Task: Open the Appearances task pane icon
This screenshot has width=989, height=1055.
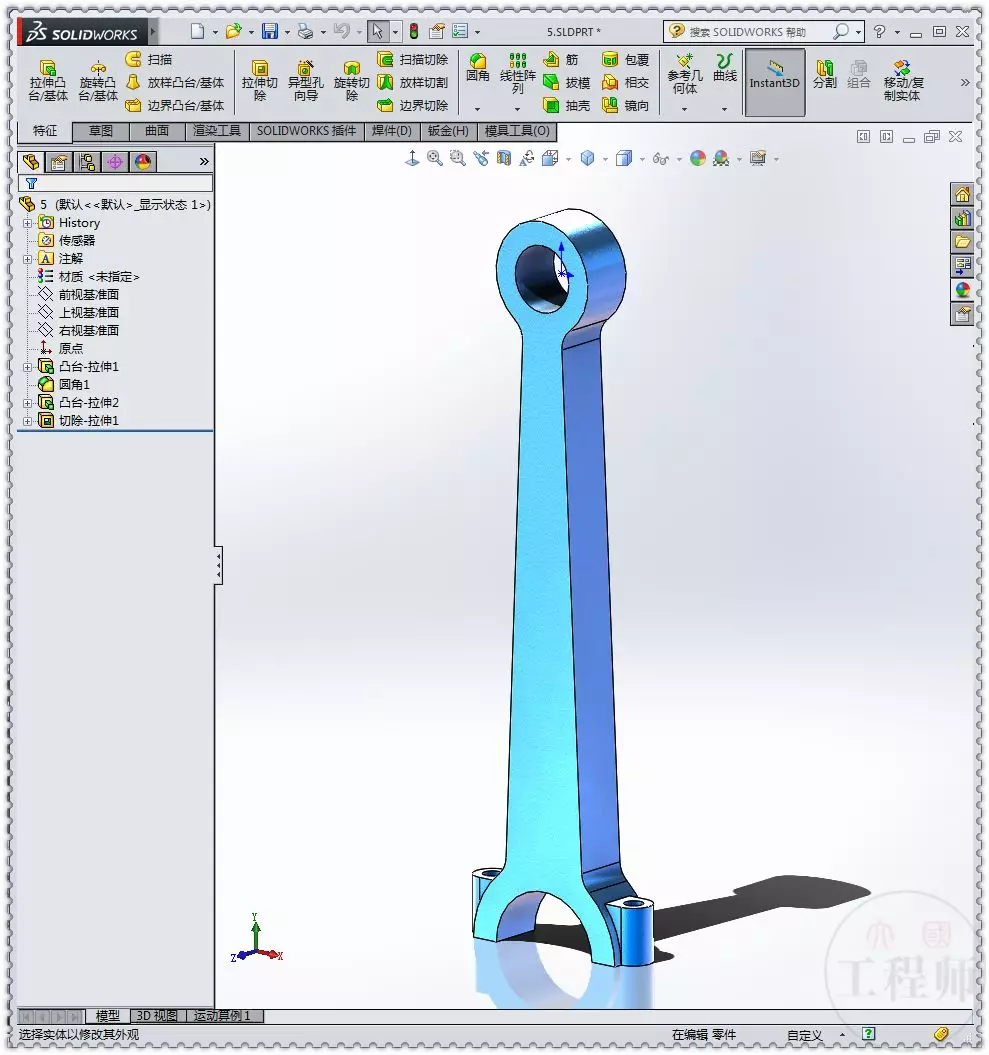Action: tap(962, 290)
